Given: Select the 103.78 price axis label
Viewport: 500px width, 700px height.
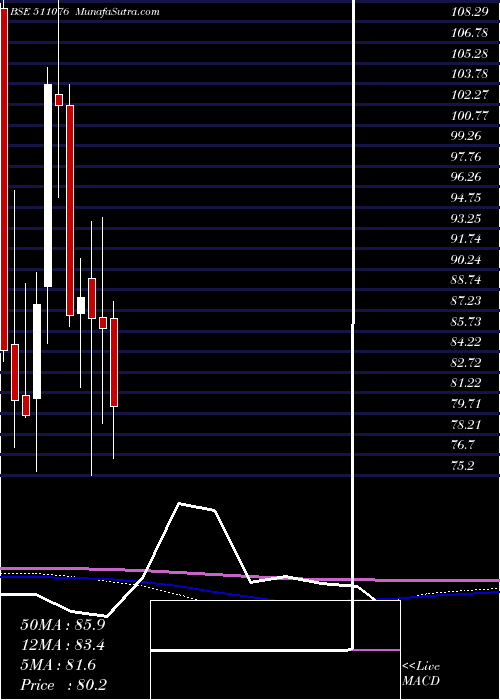Looking at the screenshot, I should point(469,74).
